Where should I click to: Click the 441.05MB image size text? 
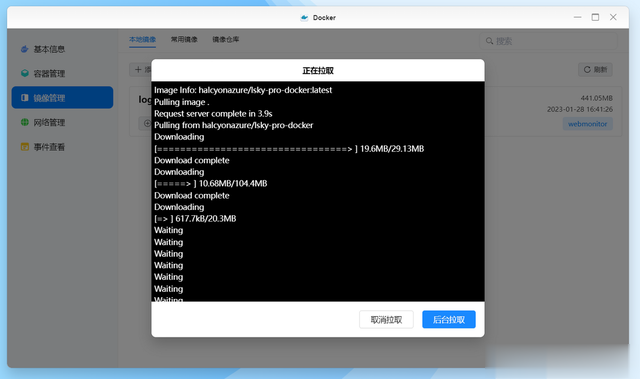(596, 98)
